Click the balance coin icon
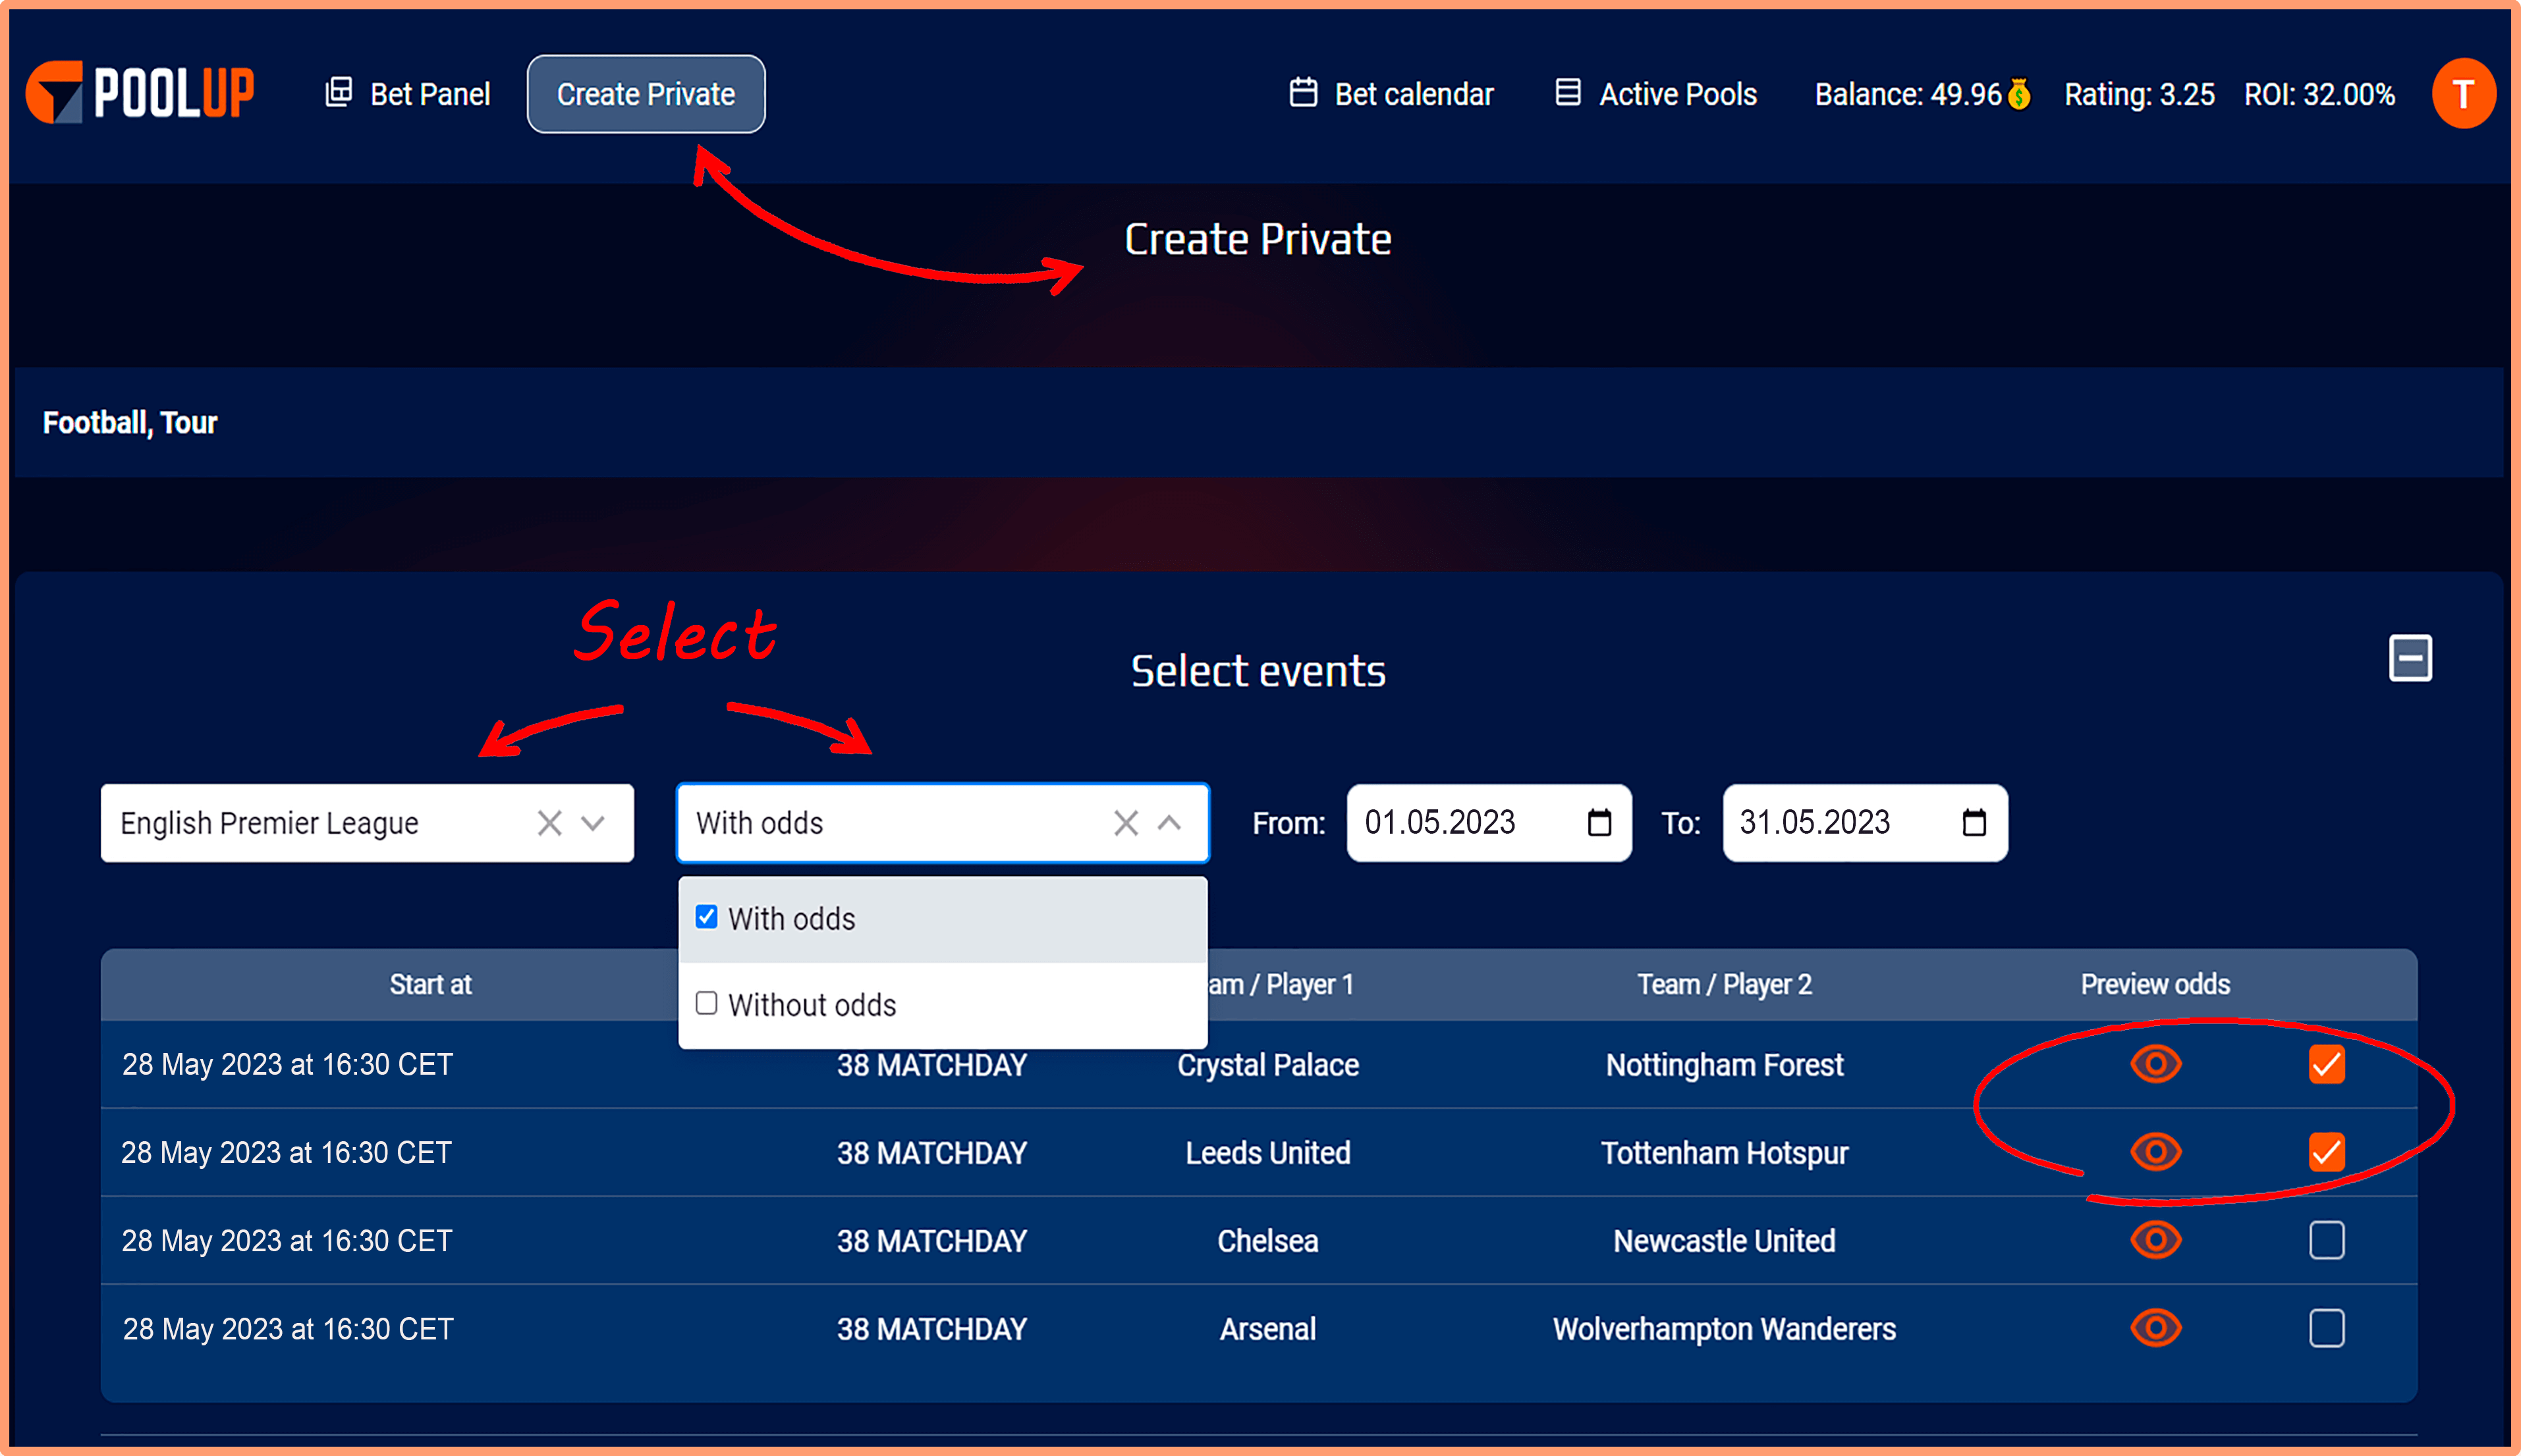The width and height of the screenshot is (2521, 1456). 2019,94
